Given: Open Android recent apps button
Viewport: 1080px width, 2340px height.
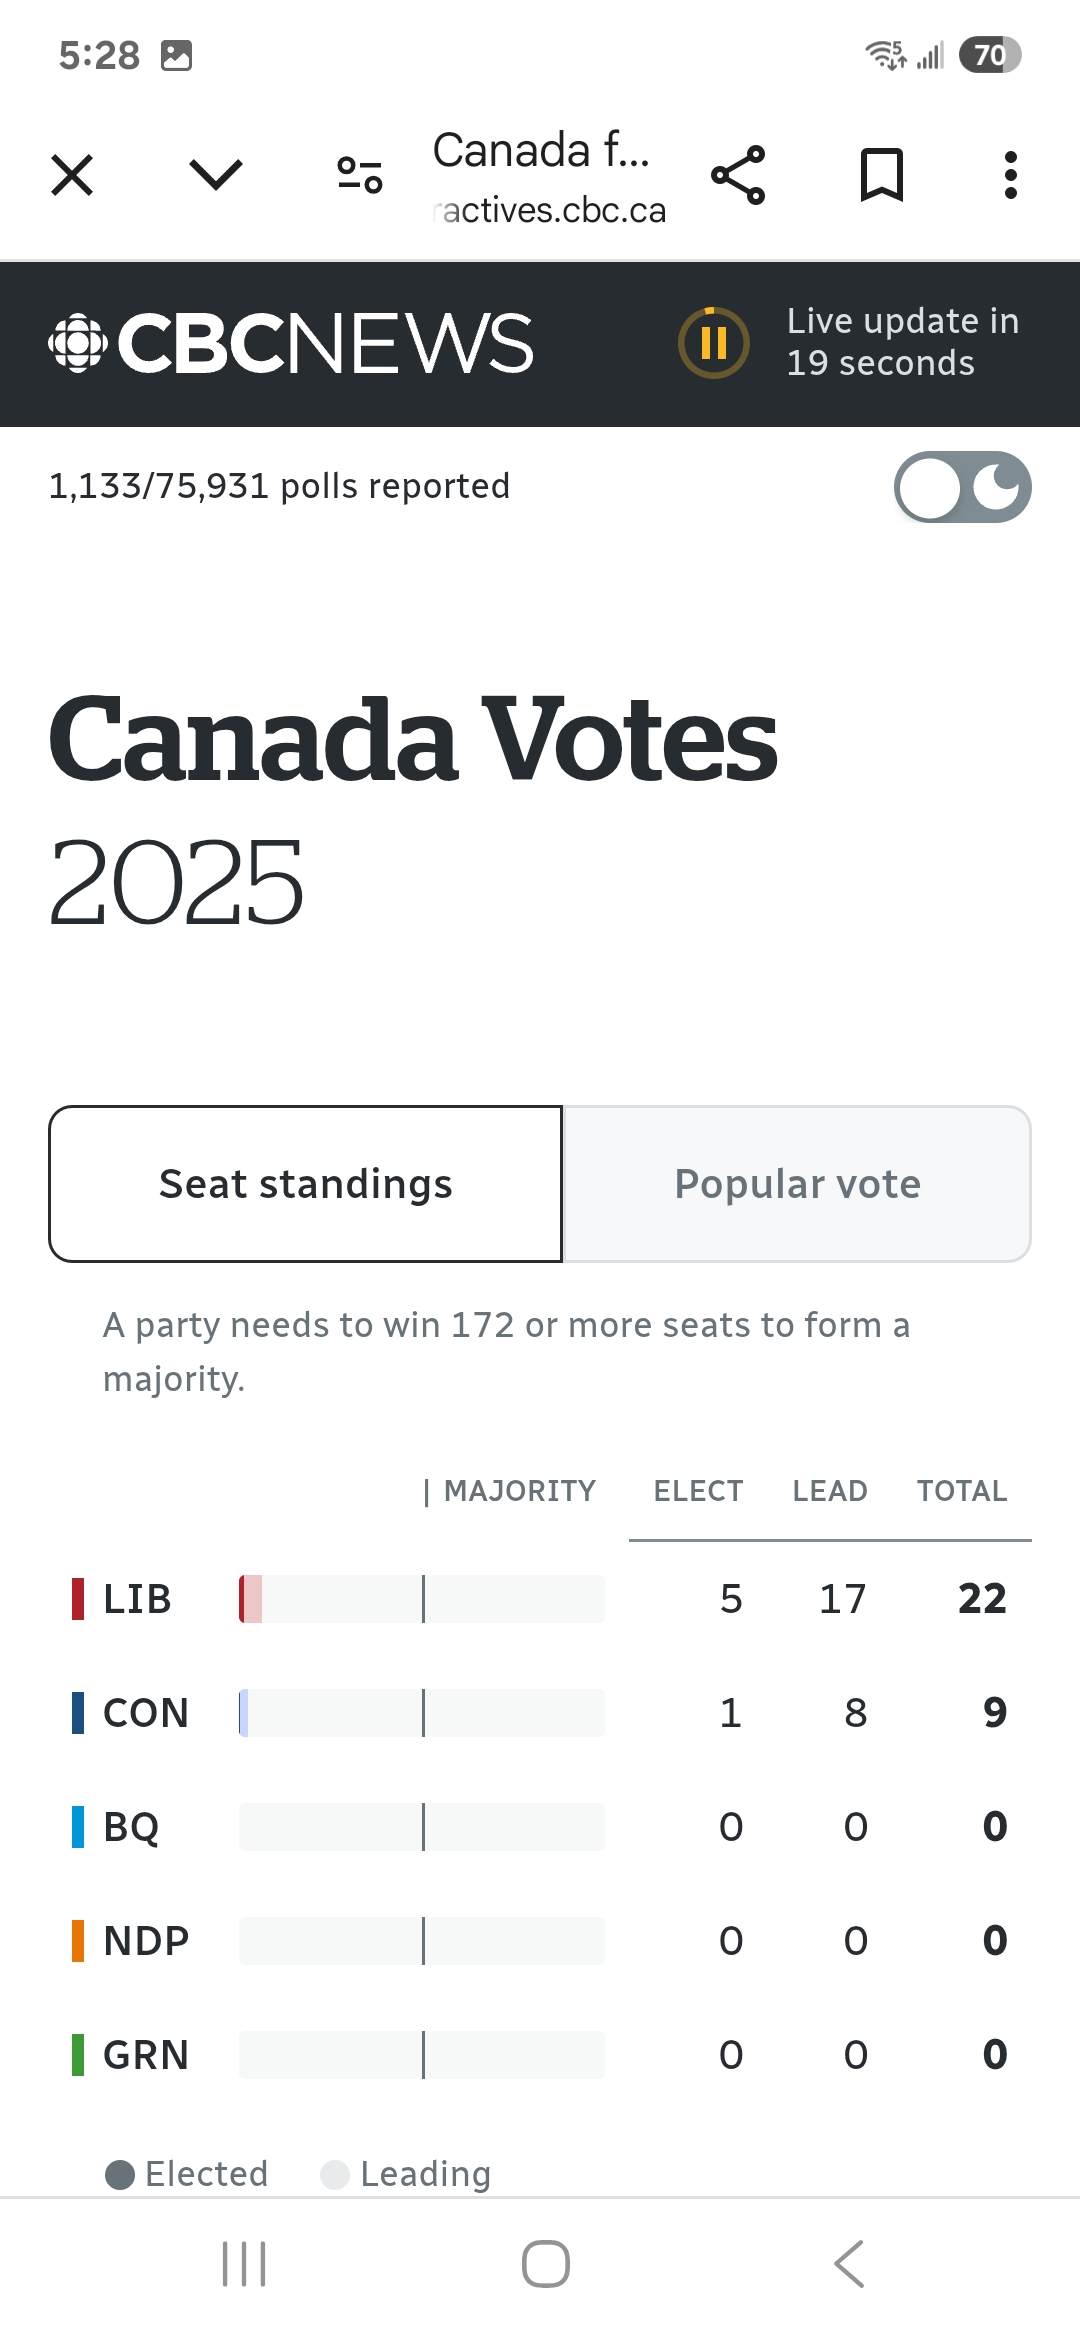Looking at the screenshot, I should [244, 2264].
